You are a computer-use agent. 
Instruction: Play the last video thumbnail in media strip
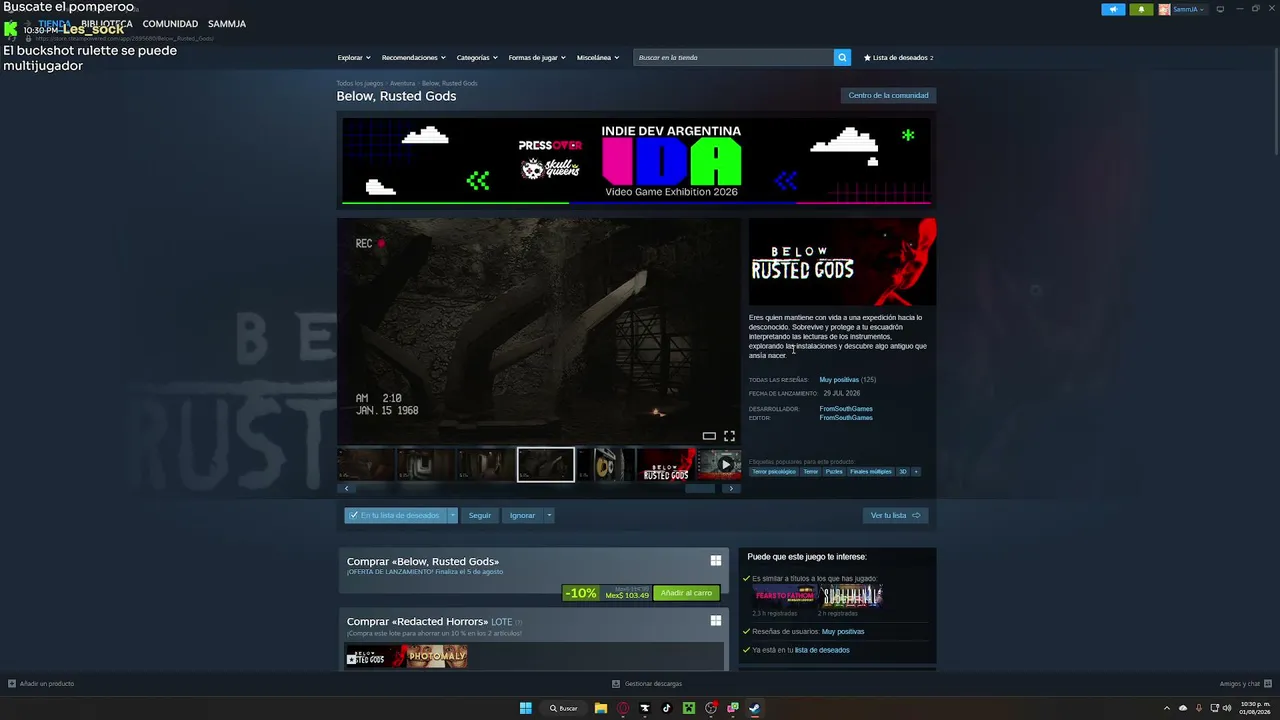[718, 464]
